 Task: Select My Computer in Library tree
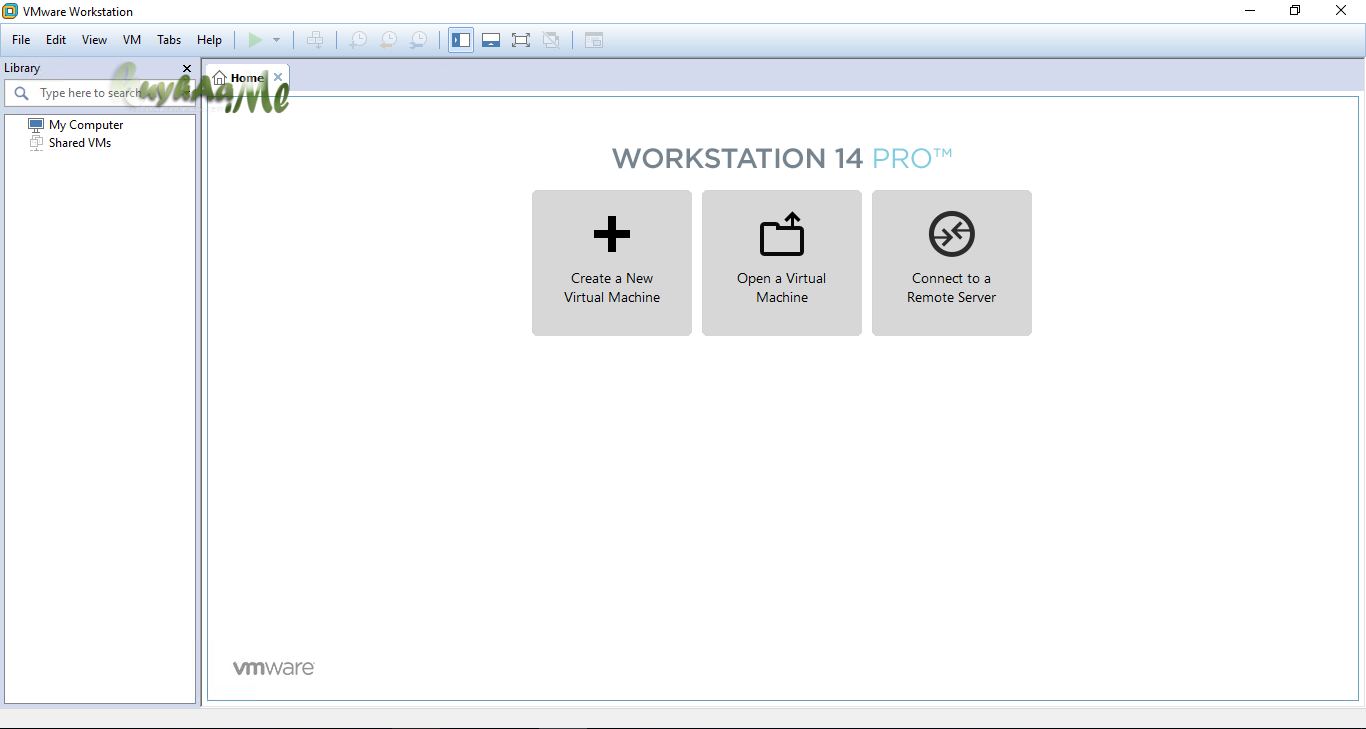(x=76, y=125)
